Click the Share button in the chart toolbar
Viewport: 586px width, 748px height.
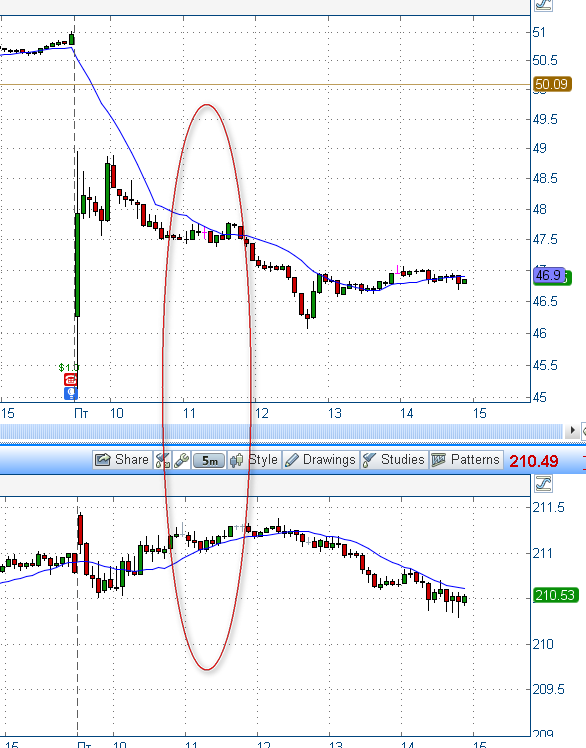[x=123, y=460]
